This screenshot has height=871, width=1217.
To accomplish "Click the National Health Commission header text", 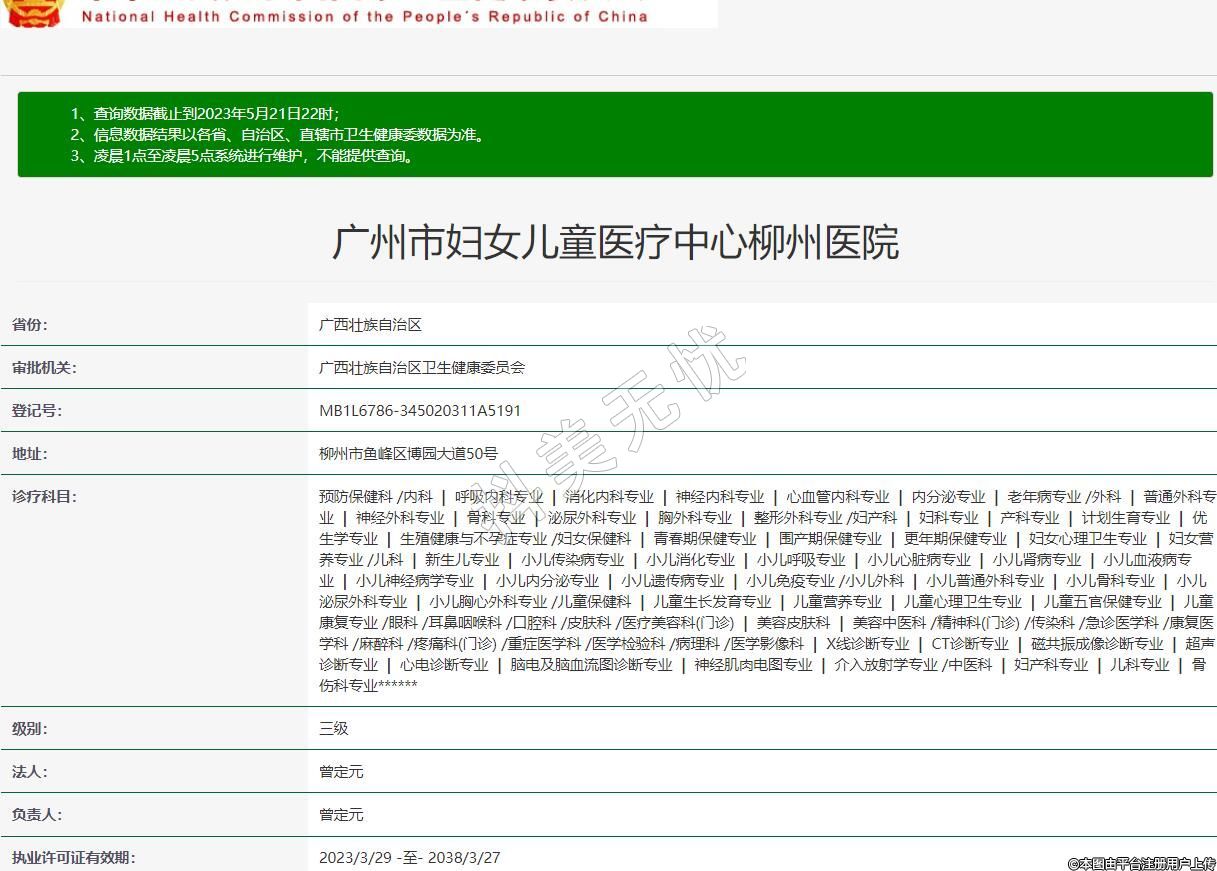I will [364, 16].
